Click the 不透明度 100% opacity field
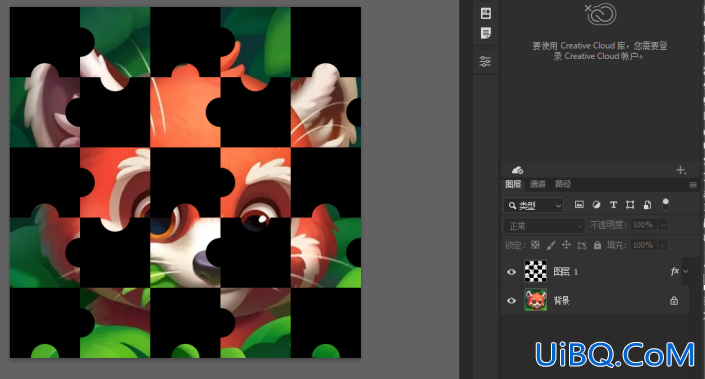 pyautogui.click(x=644, y=225)
